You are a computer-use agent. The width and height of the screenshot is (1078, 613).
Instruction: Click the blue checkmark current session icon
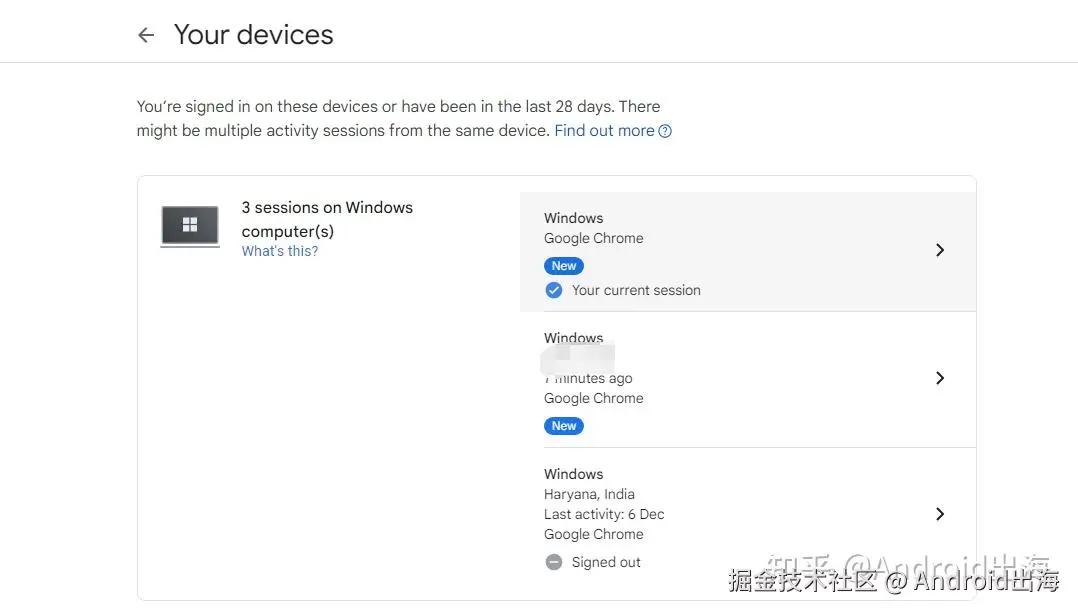click(x=553, y=290)
